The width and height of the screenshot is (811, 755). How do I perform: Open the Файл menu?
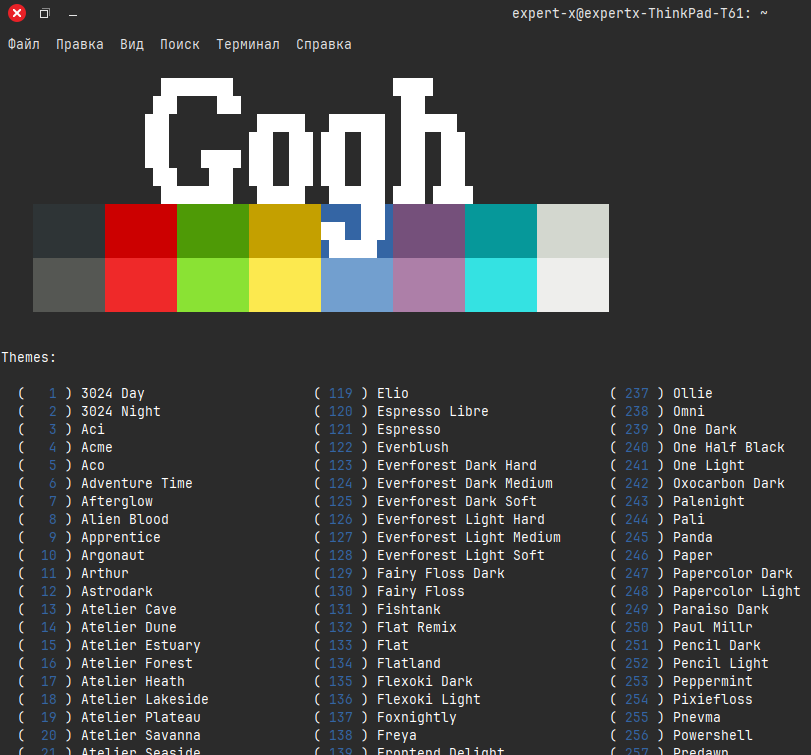[24, 44]
